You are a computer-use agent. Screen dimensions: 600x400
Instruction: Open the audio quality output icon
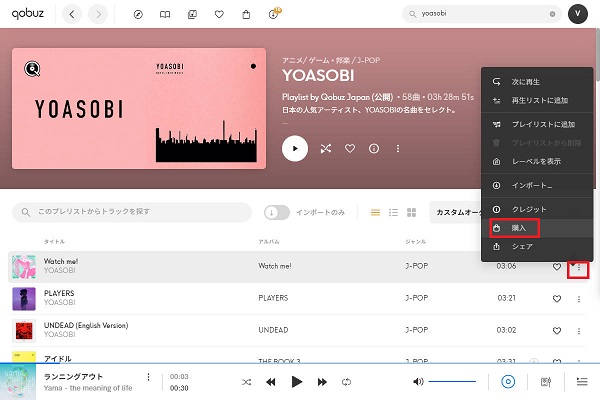(508, 382)
